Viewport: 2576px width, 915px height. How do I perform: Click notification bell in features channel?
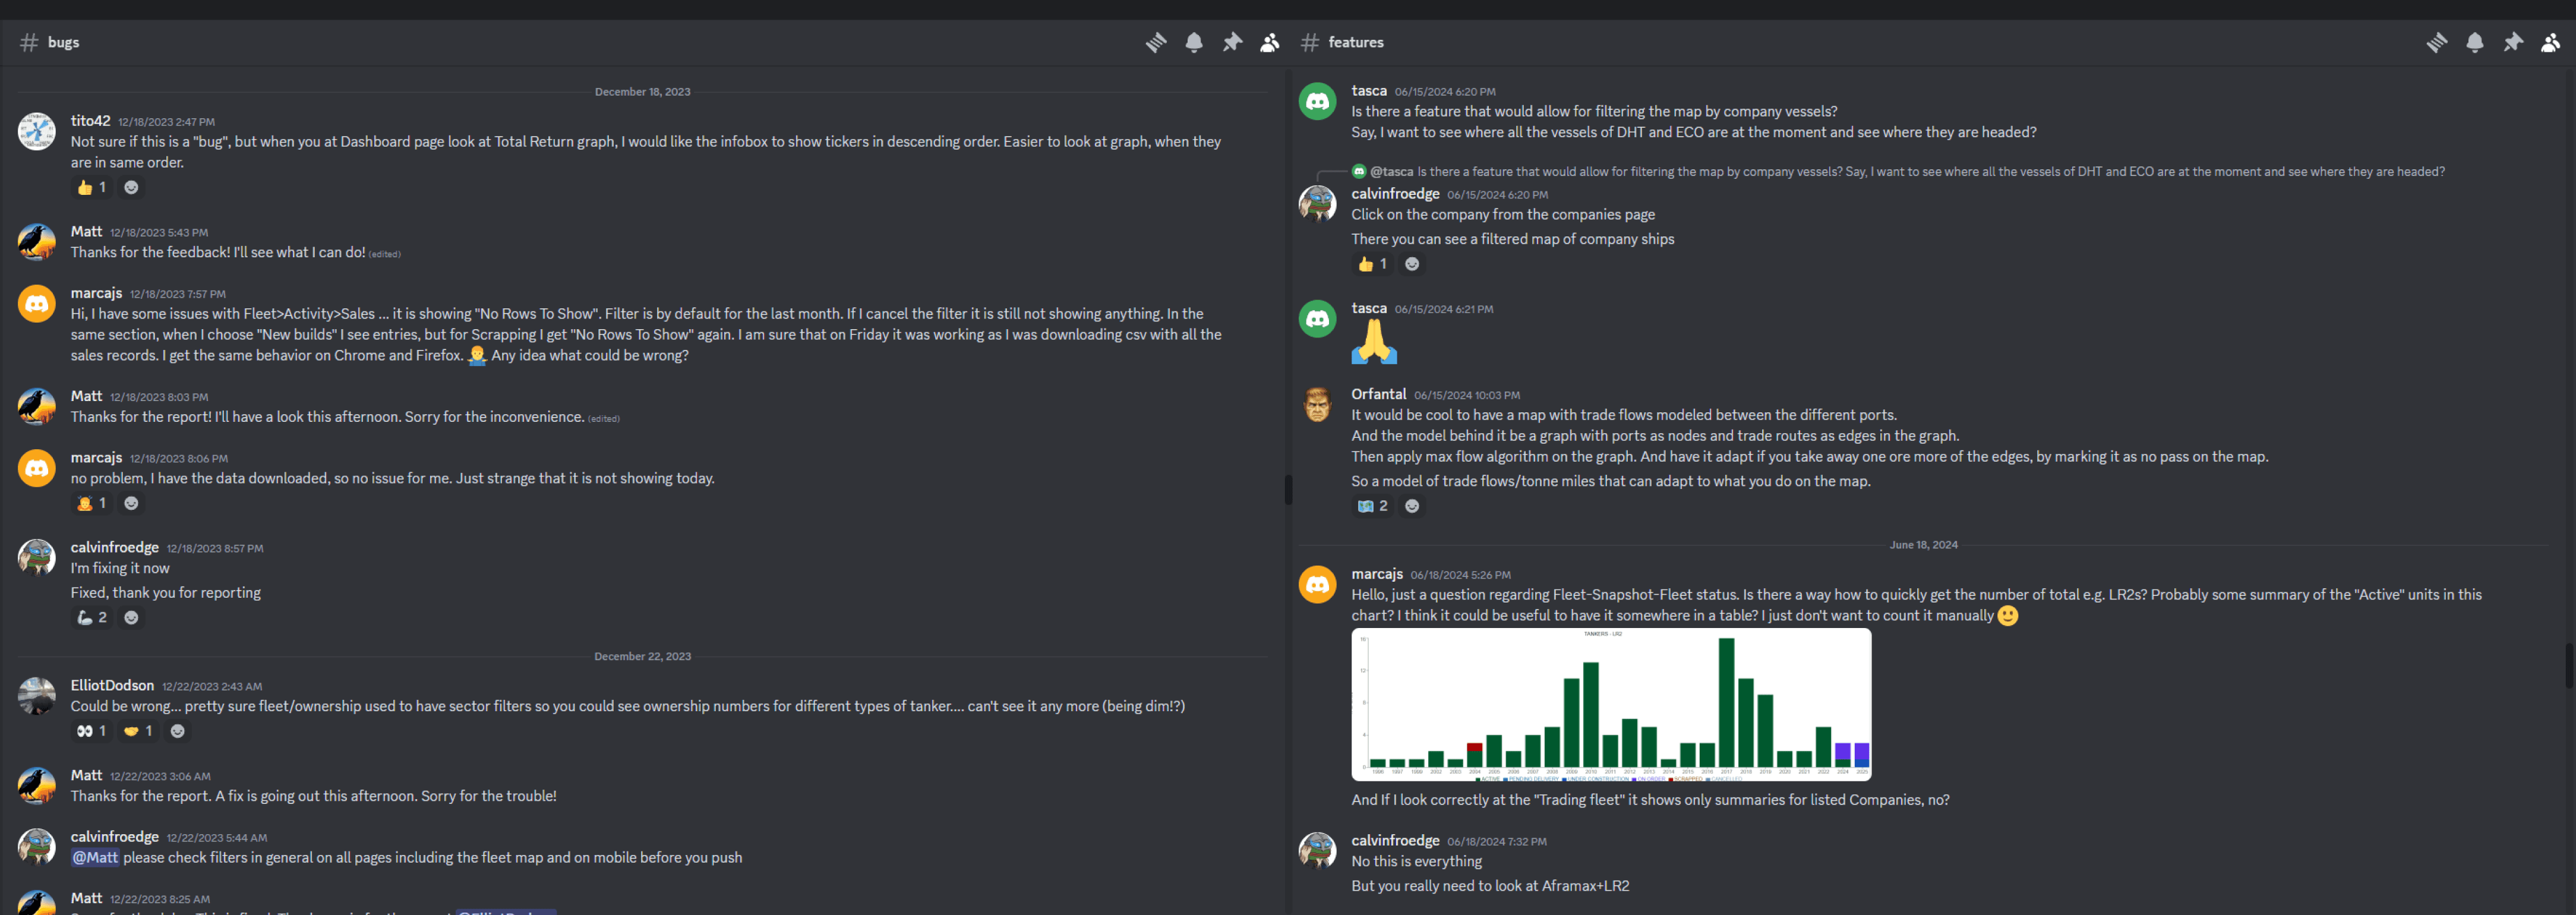tap(2474, 42)
